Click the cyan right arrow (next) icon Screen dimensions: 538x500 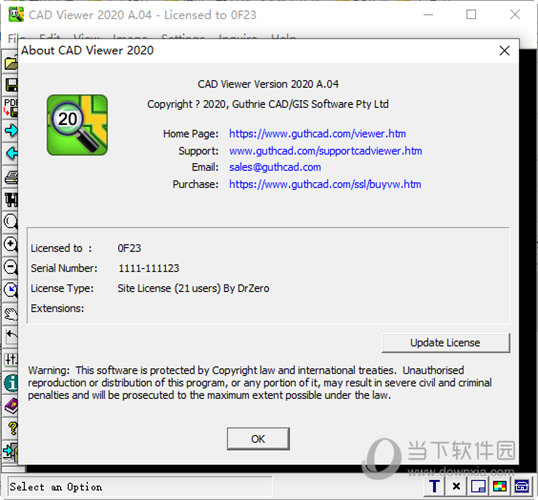11,130
